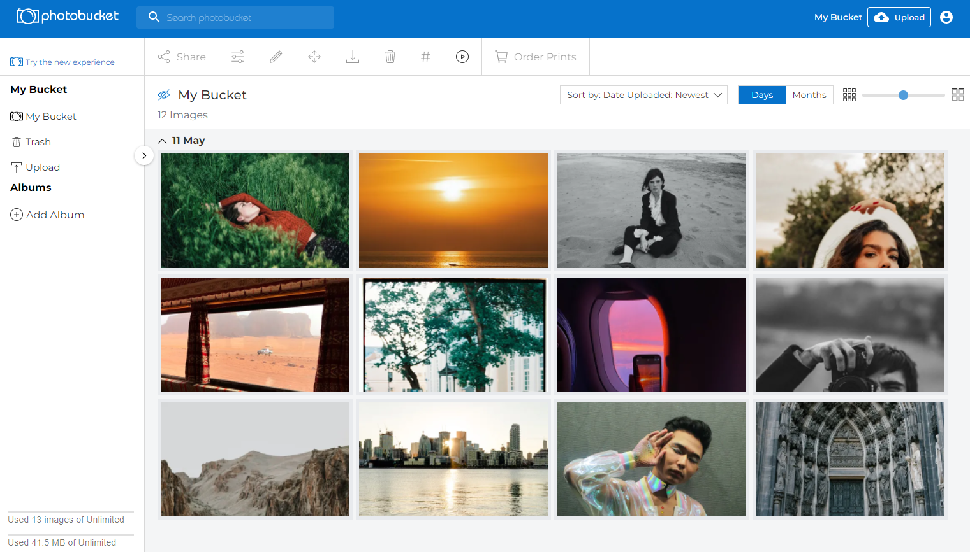Screen dimensions: 970x552
Task: Click Add Album in sidebar
Action: (47, 215)
